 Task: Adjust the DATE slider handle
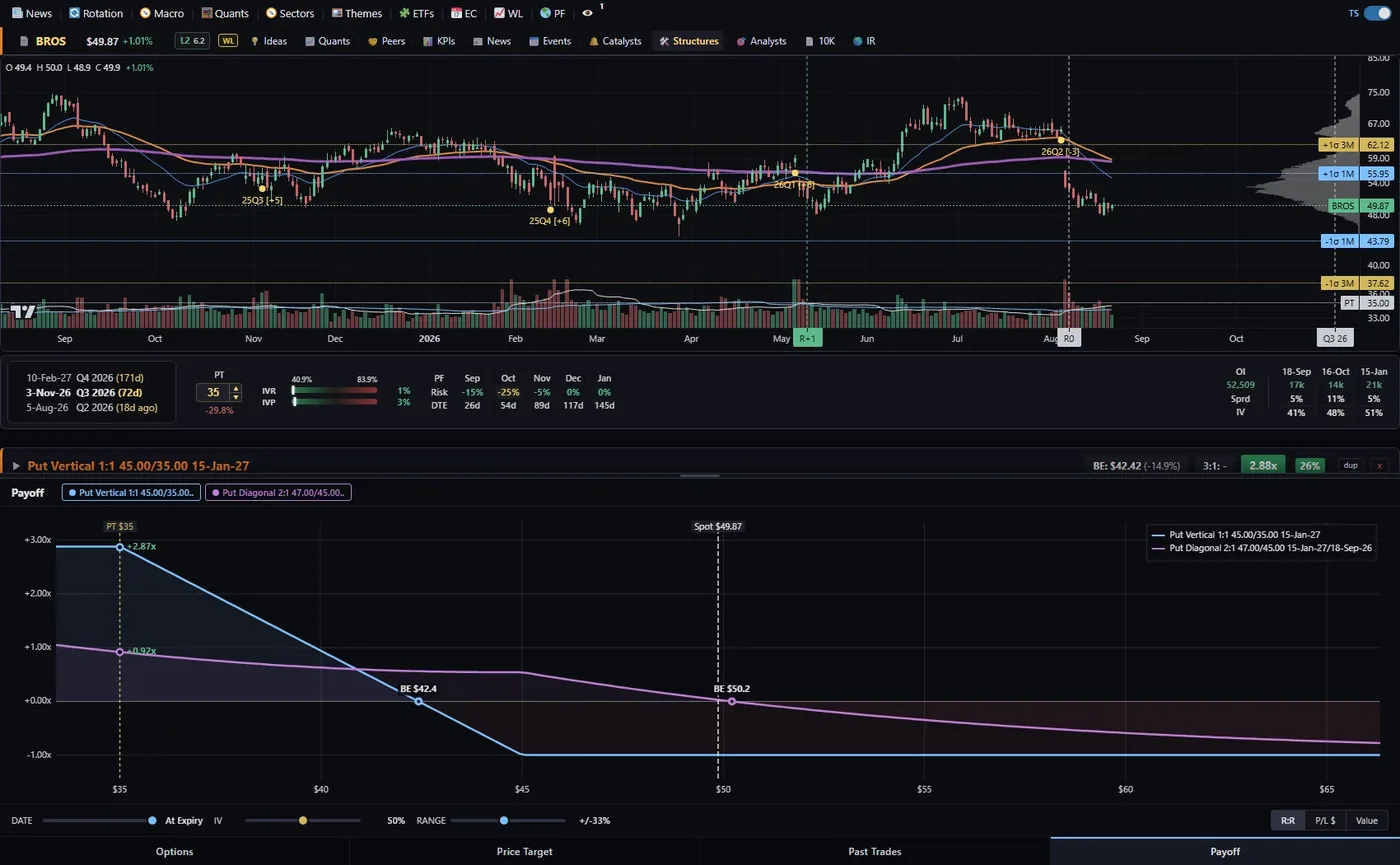152,820
